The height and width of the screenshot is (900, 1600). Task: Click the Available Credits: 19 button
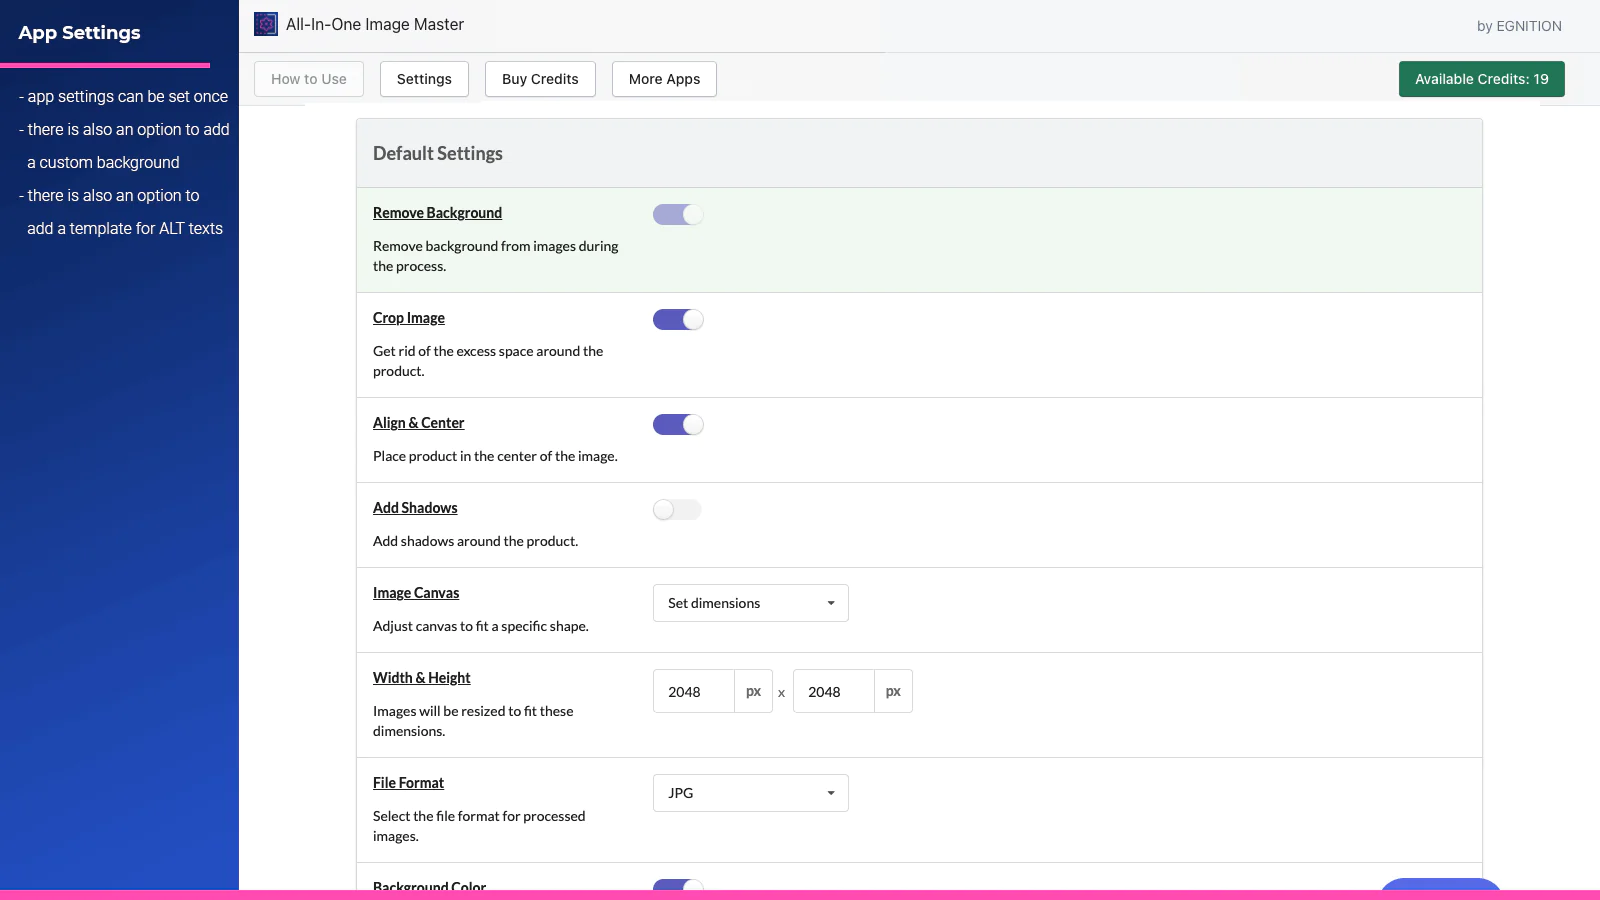coord(1481,79)
